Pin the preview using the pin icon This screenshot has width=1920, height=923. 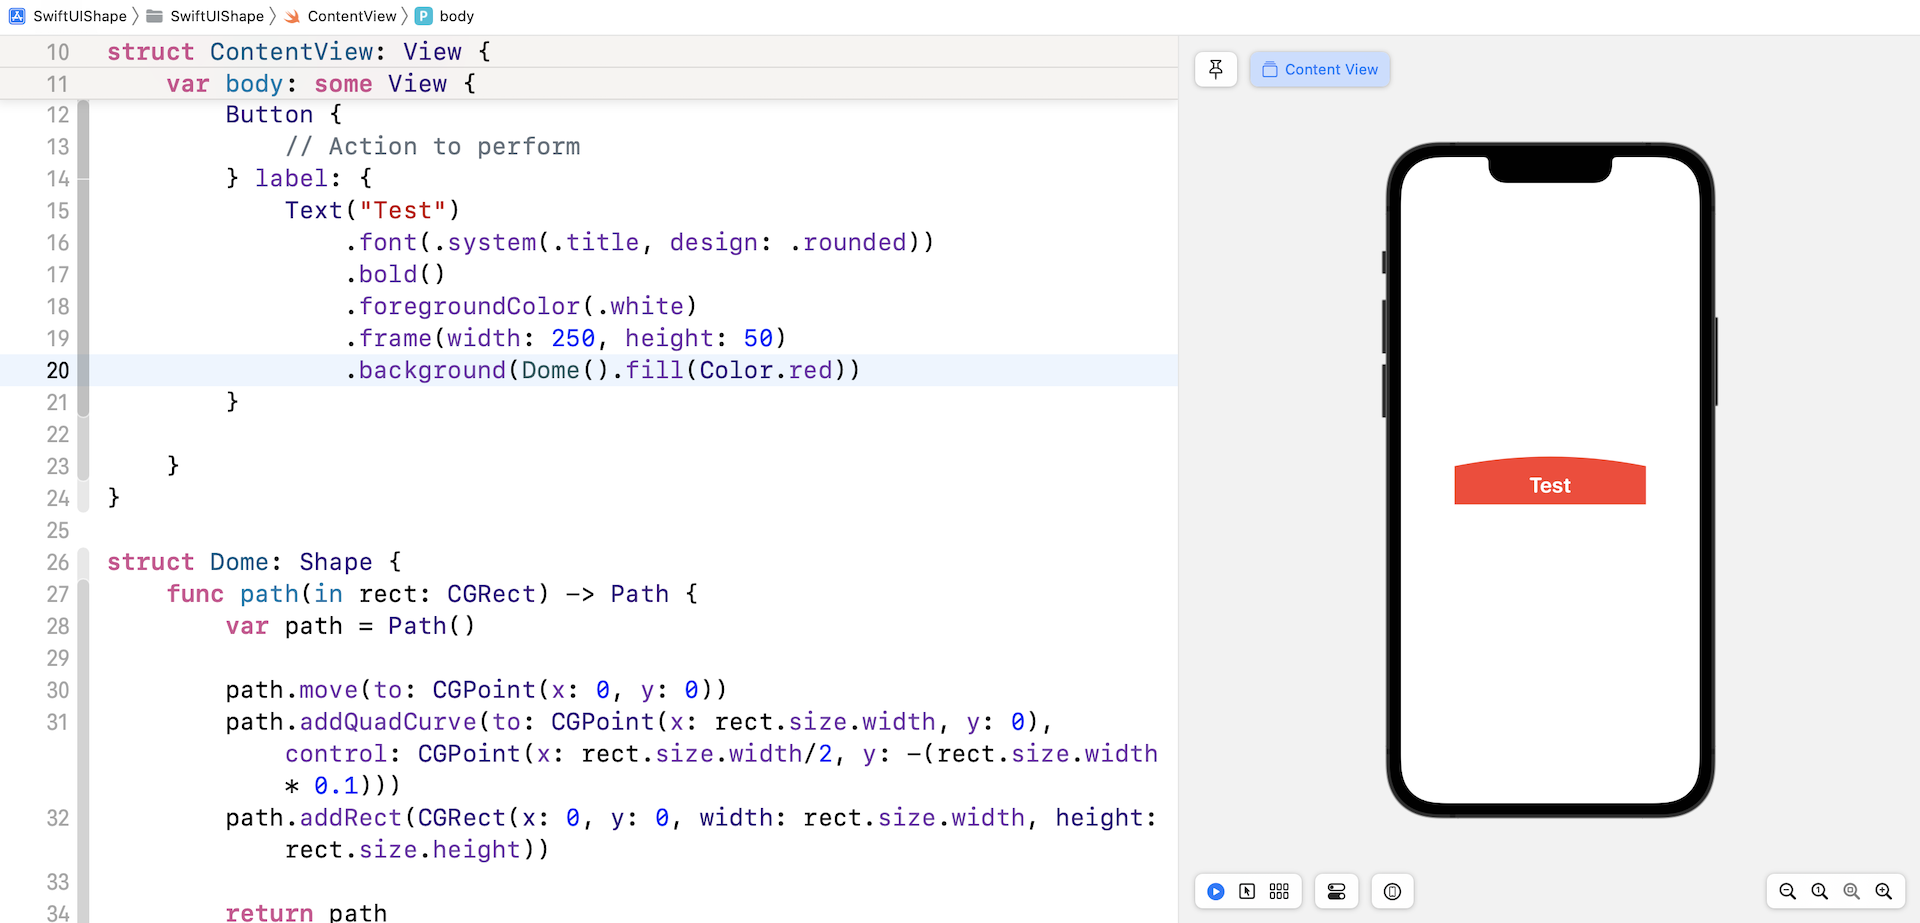click(x=1216, y=69)
